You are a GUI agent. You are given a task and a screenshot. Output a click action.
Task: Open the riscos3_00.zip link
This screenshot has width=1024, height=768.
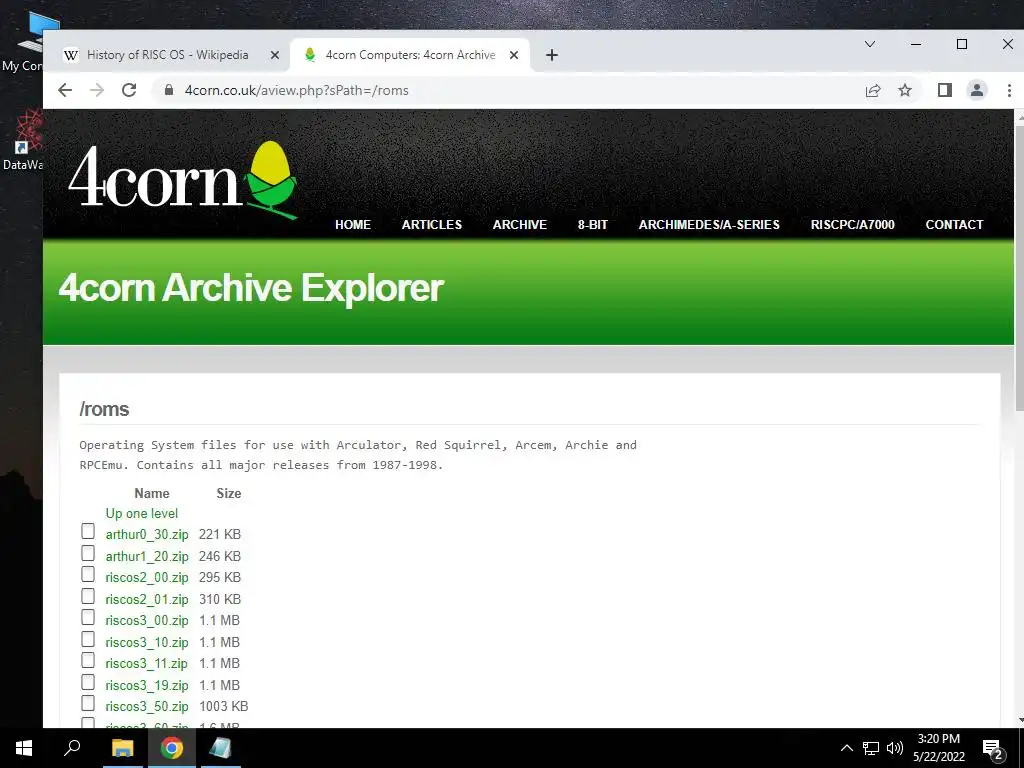147,620
